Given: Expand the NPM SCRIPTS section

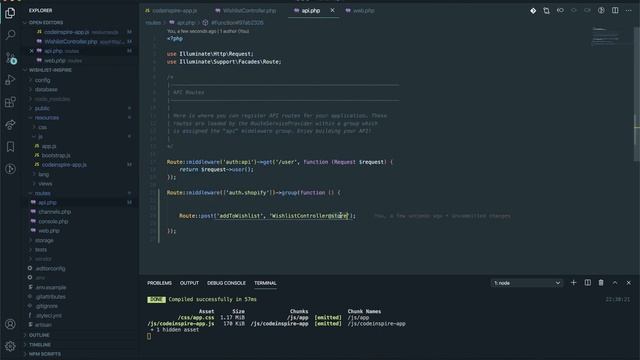Looking at the screenshot, I should [44, 354].
